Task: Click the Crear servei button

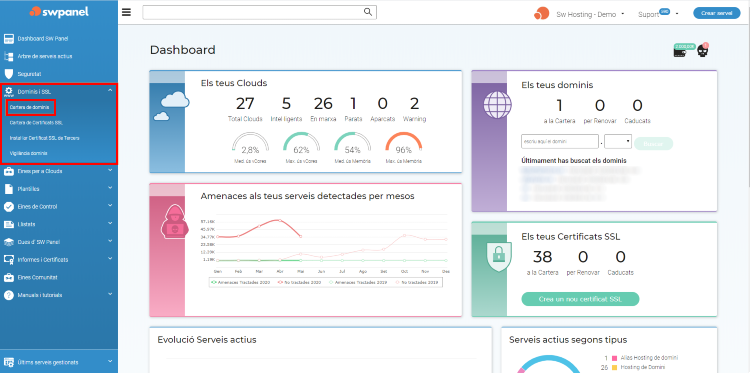Action: (x=717, y=13)
